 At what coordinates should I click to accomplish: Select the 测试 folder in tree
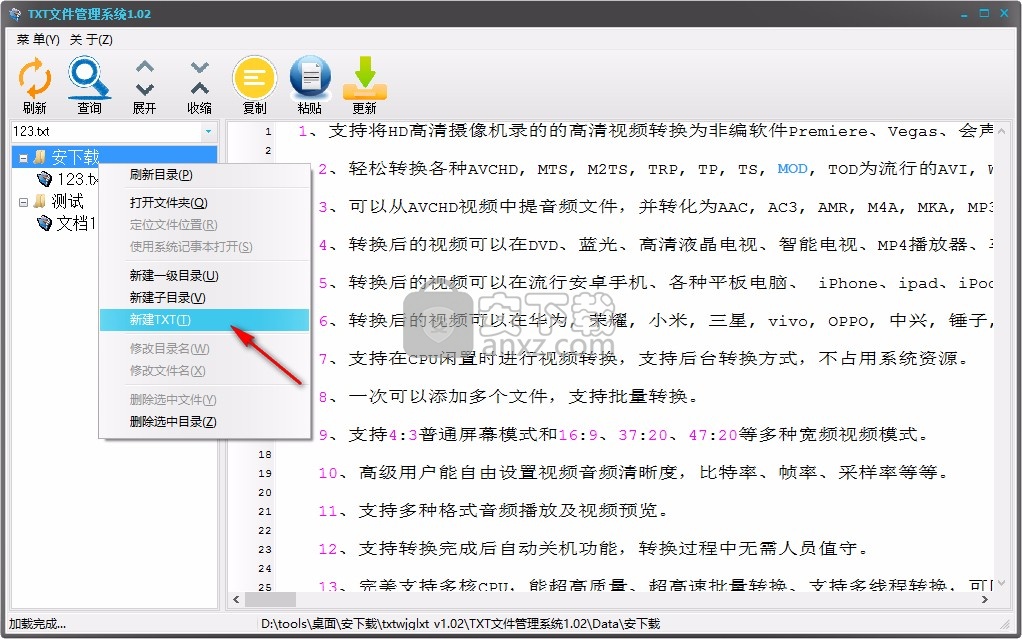pos(67,201)
